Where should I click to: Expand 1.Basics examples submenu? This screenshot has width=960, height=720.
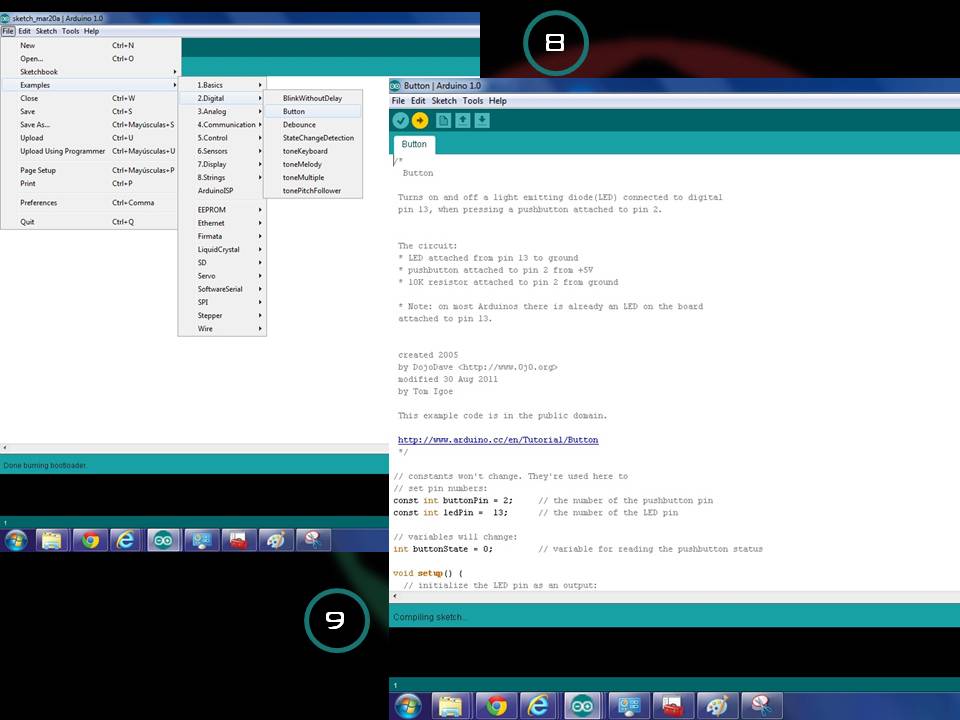pos(222,85)
